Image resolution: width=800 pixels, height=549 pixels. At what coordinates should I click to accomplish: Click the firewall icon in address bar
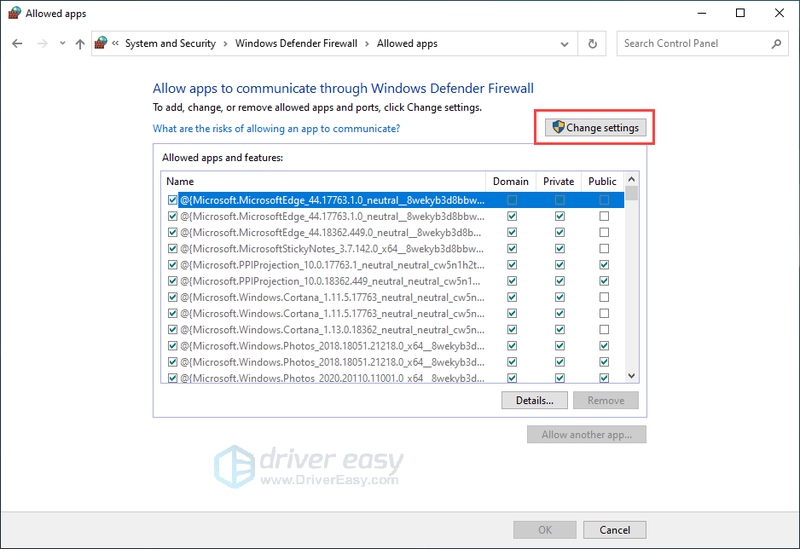pyautogui.click(x=101, y=43)
